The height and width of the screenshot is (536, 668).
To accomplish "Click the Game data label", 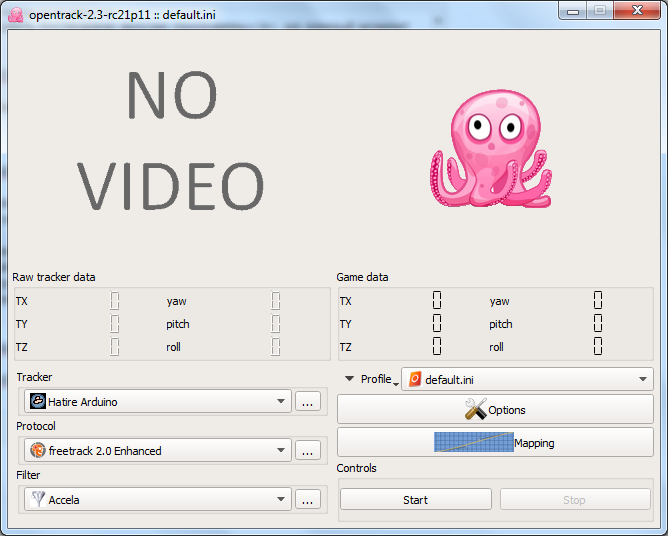I will tap(362, 277).
